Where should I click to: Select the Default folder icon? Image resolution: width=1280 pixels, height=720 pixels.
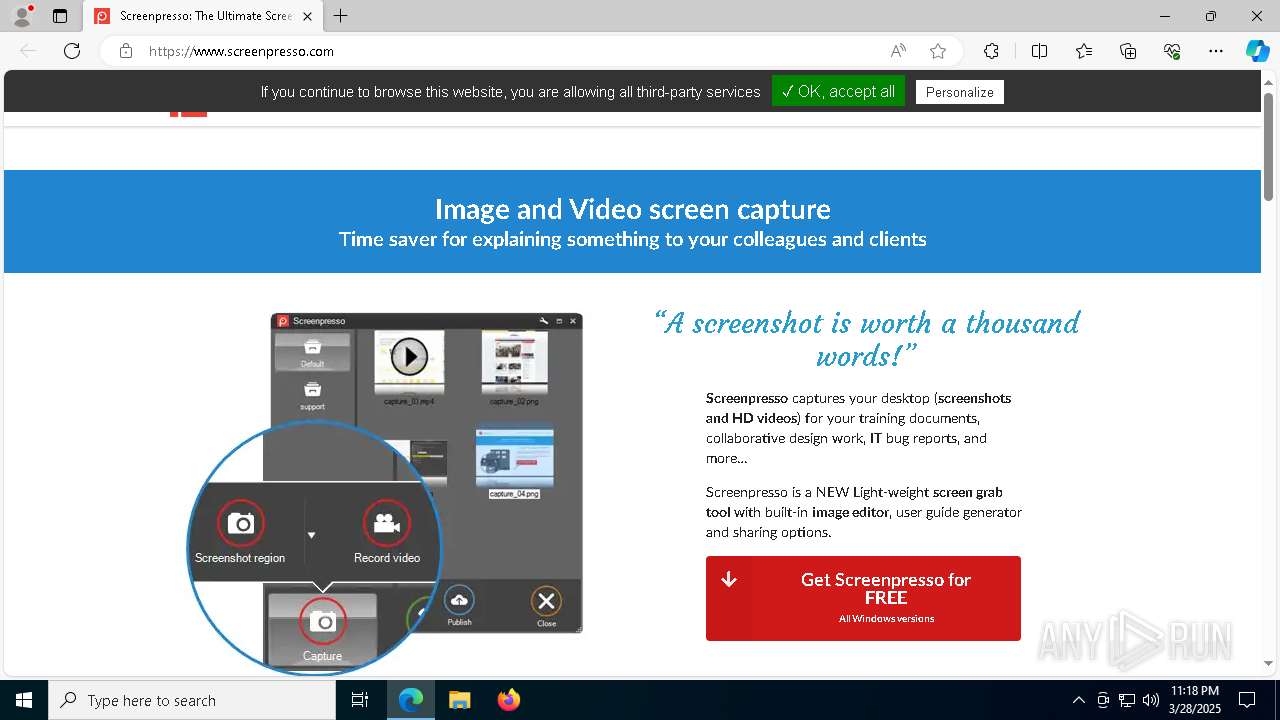point(312,347)
